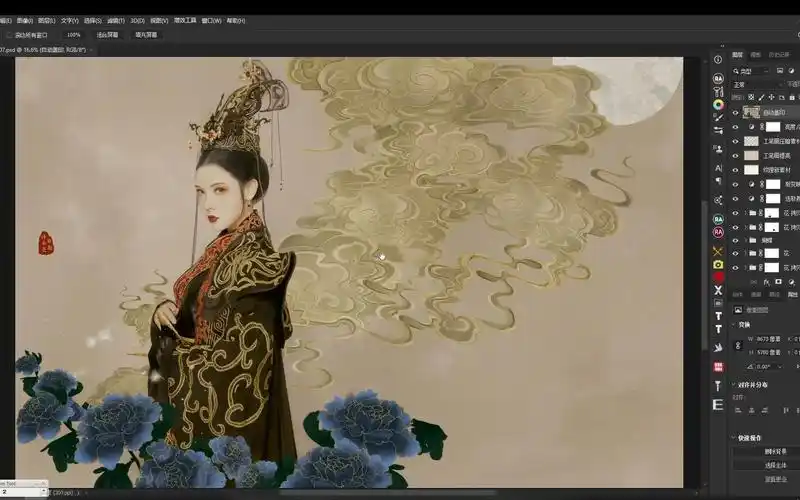
Task: Click the align horizontal centers icon
Action: click(752, 410)
